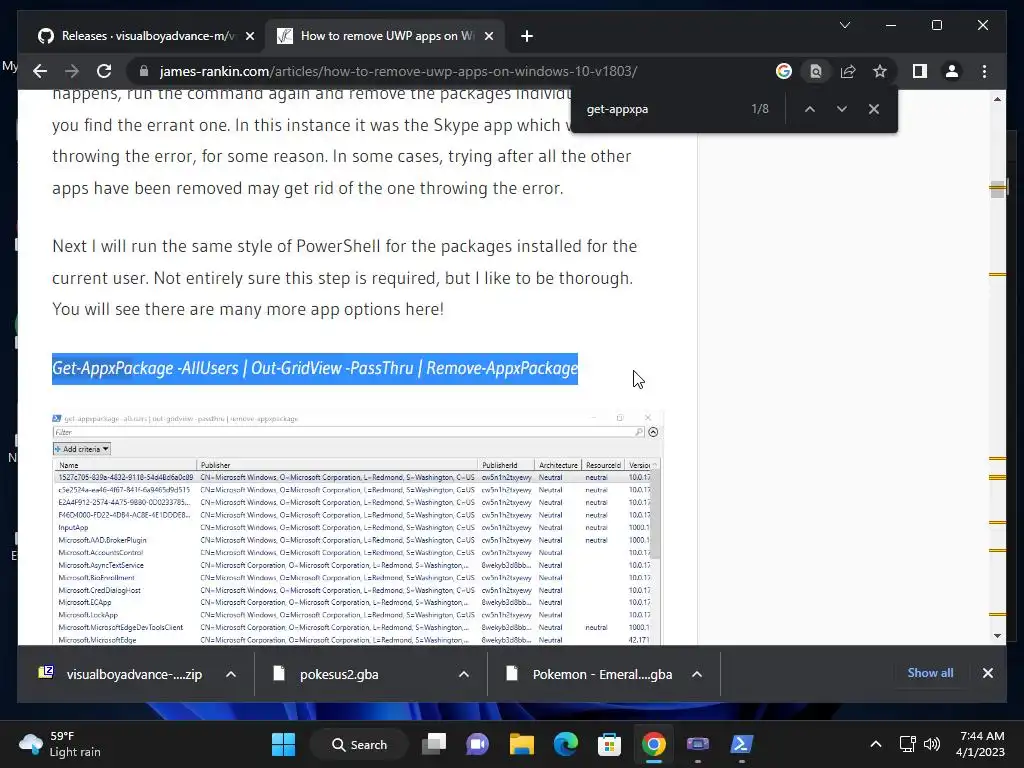The width and height of the screenshot is (1024, 768).
Task: Show all downloads
Action: click(930, 673)
